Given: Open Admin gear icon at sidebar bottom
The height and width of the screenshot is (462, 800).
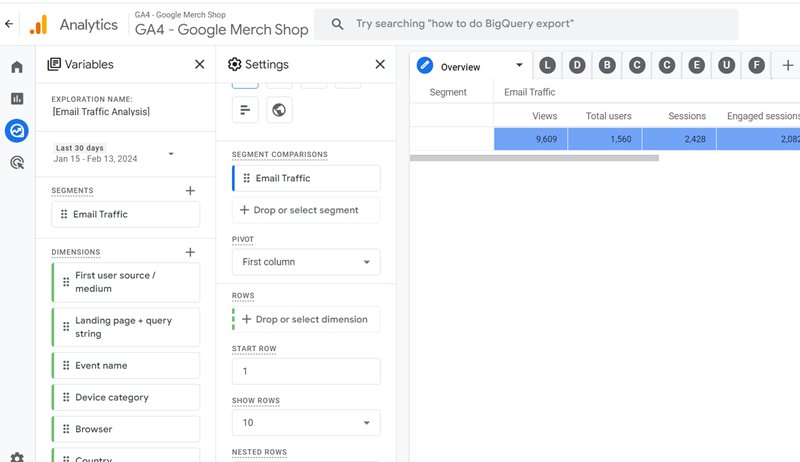Looking at the screenshot, I should click(17, 457).
